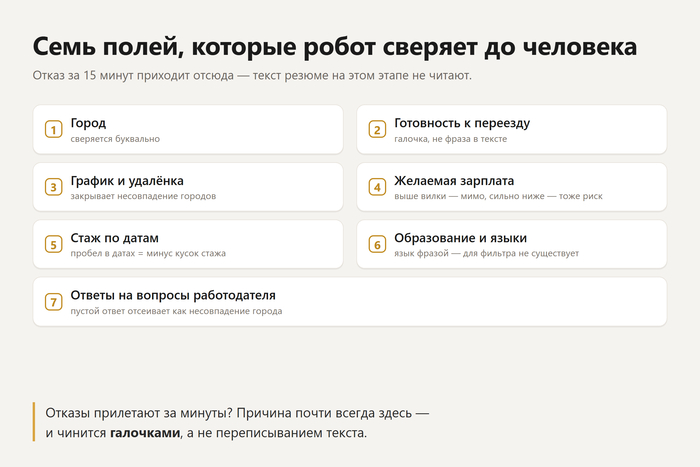Click the subtext сверяется буквально

click(x=115, y=139)
